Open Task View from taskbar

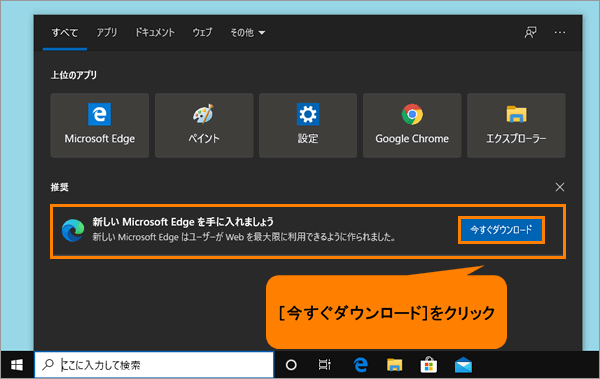click(324, 365)
